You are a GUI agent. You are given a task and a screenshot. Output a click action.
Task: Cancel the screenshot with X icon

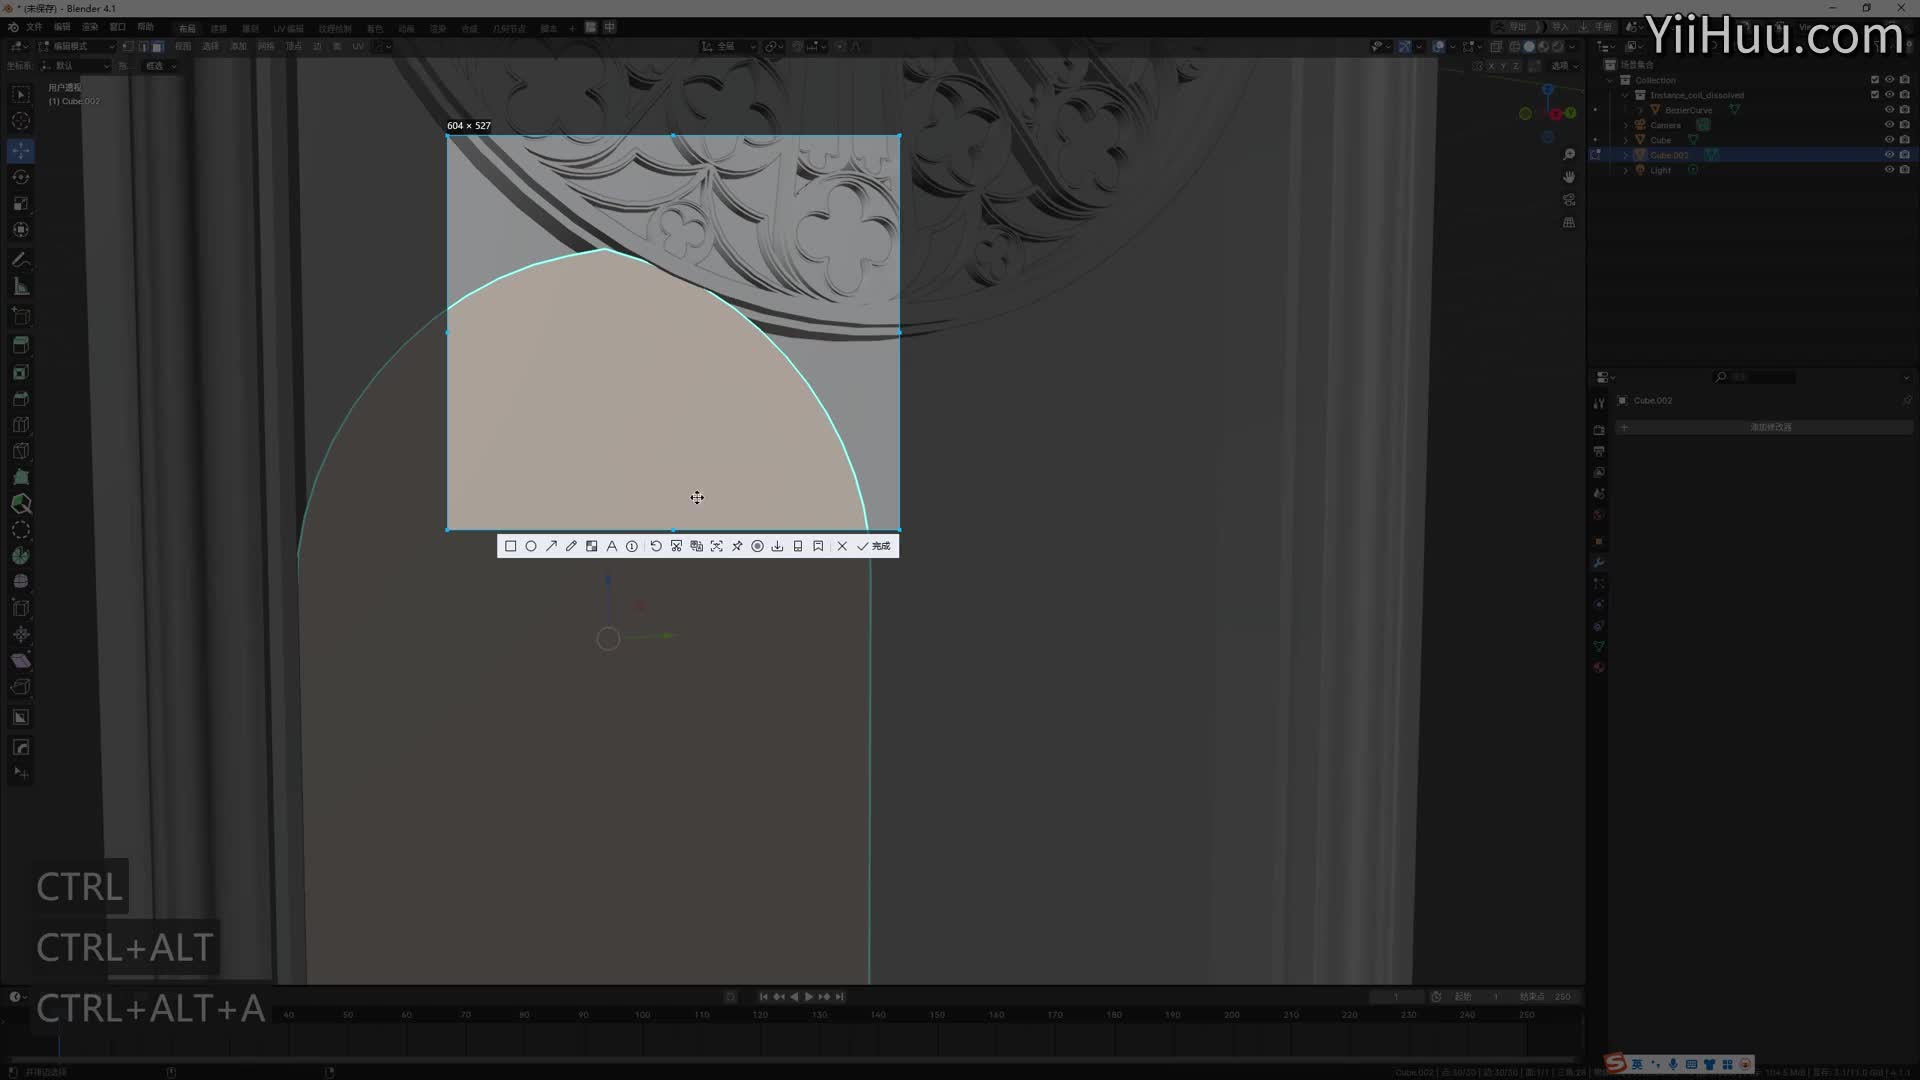(x=842, y=546)
